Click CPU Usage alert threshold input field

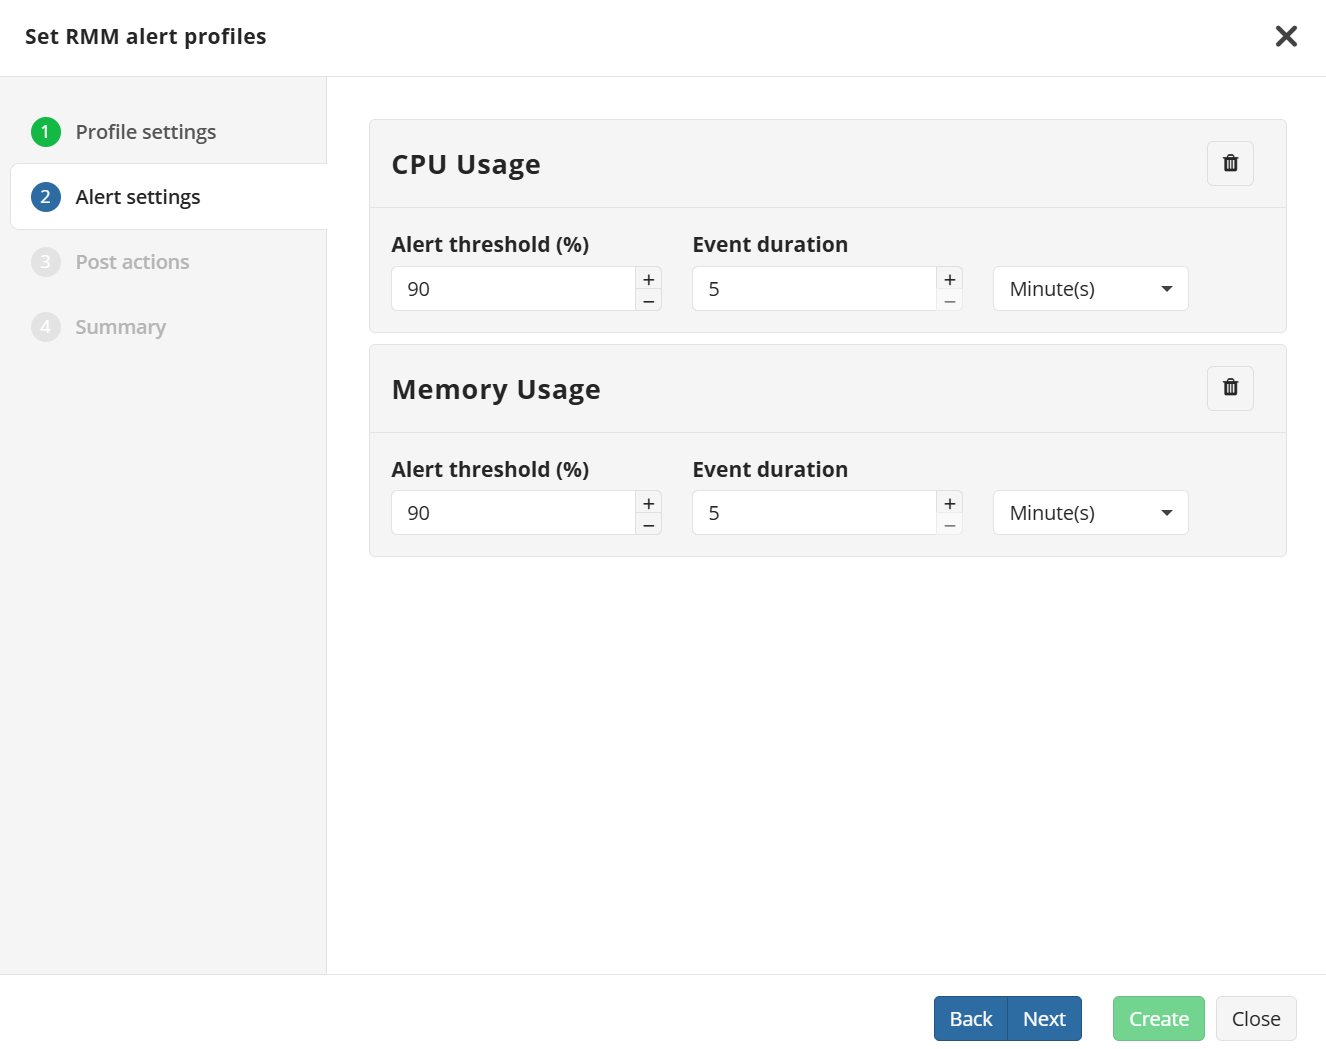(513, 289)
